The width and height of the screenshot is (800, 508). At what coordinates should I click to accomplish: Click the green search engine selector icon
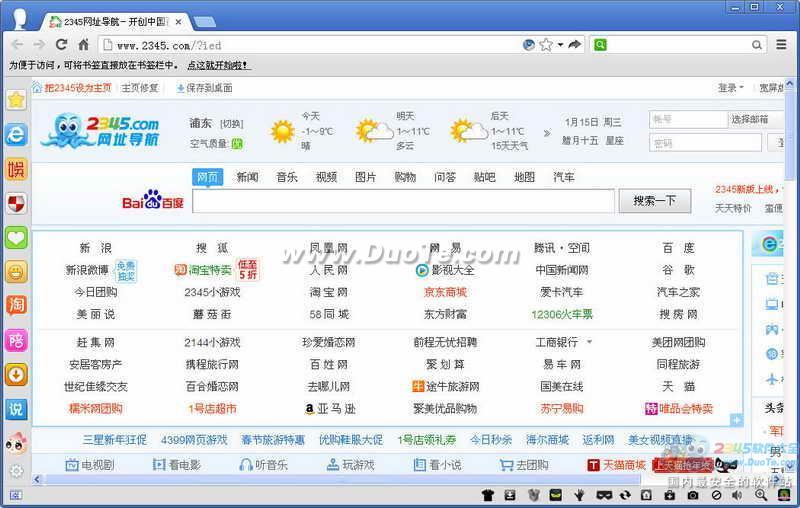601,45
